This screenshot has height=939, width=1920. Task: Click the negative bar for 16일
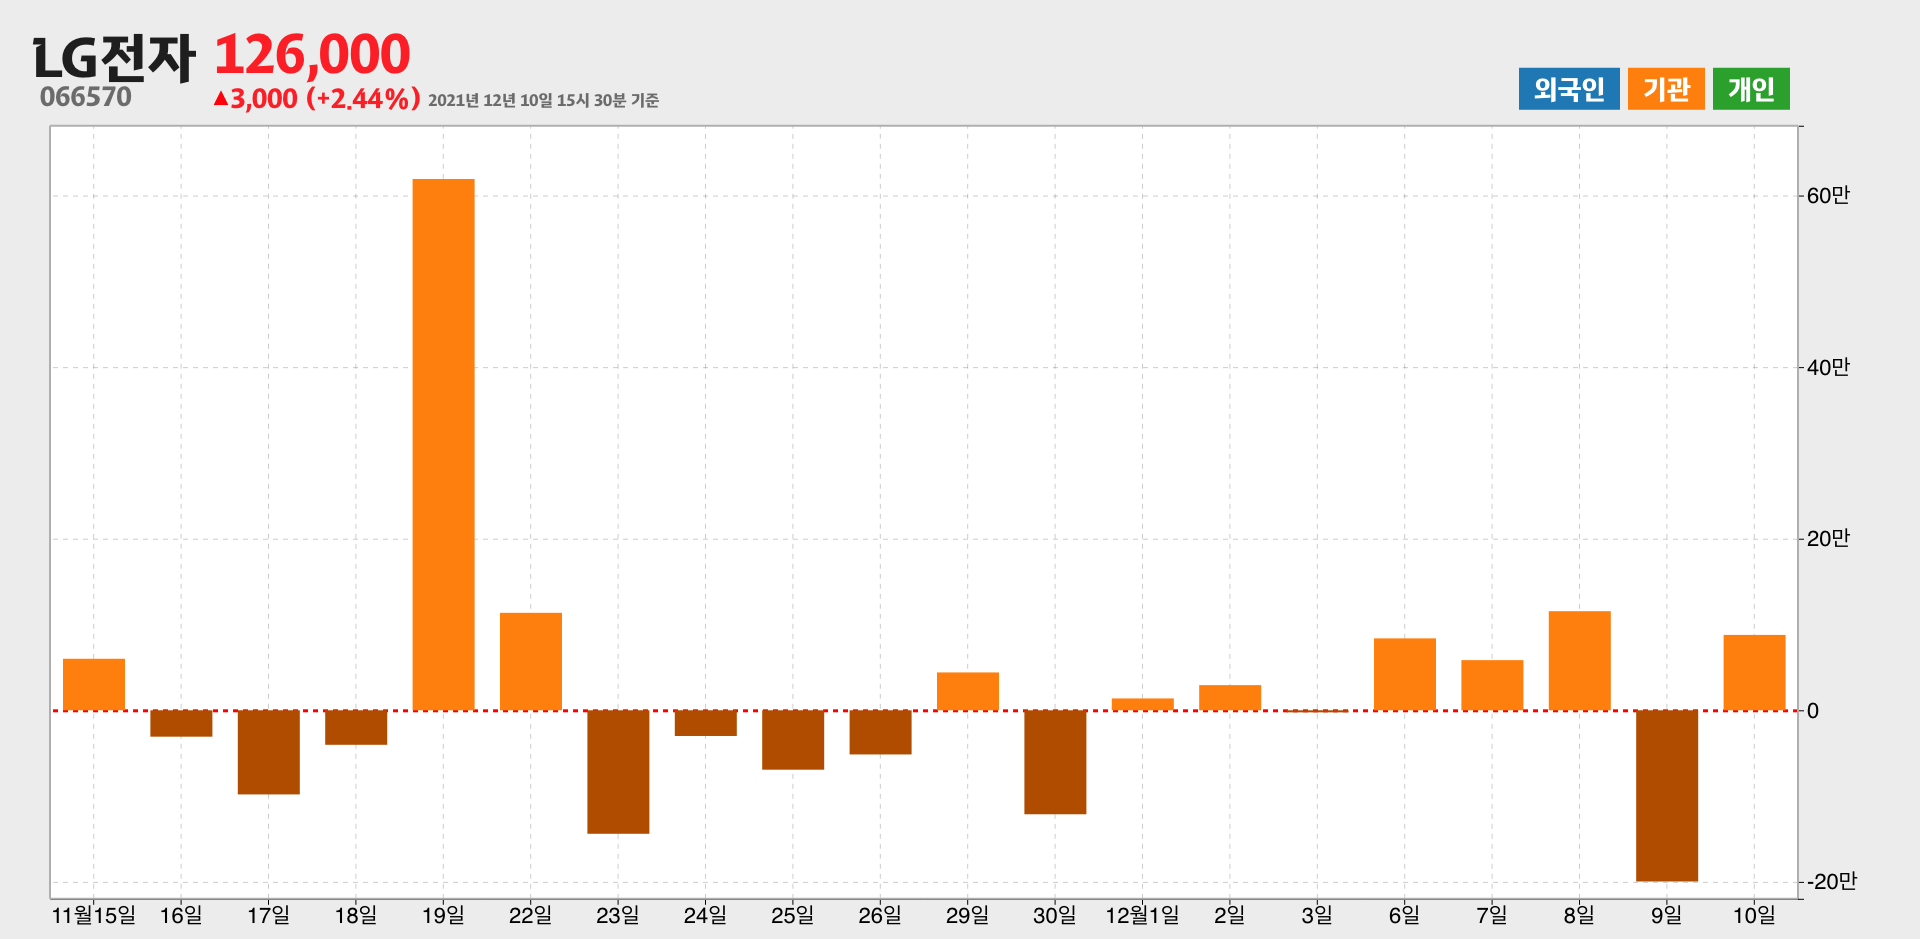point(181,724)
